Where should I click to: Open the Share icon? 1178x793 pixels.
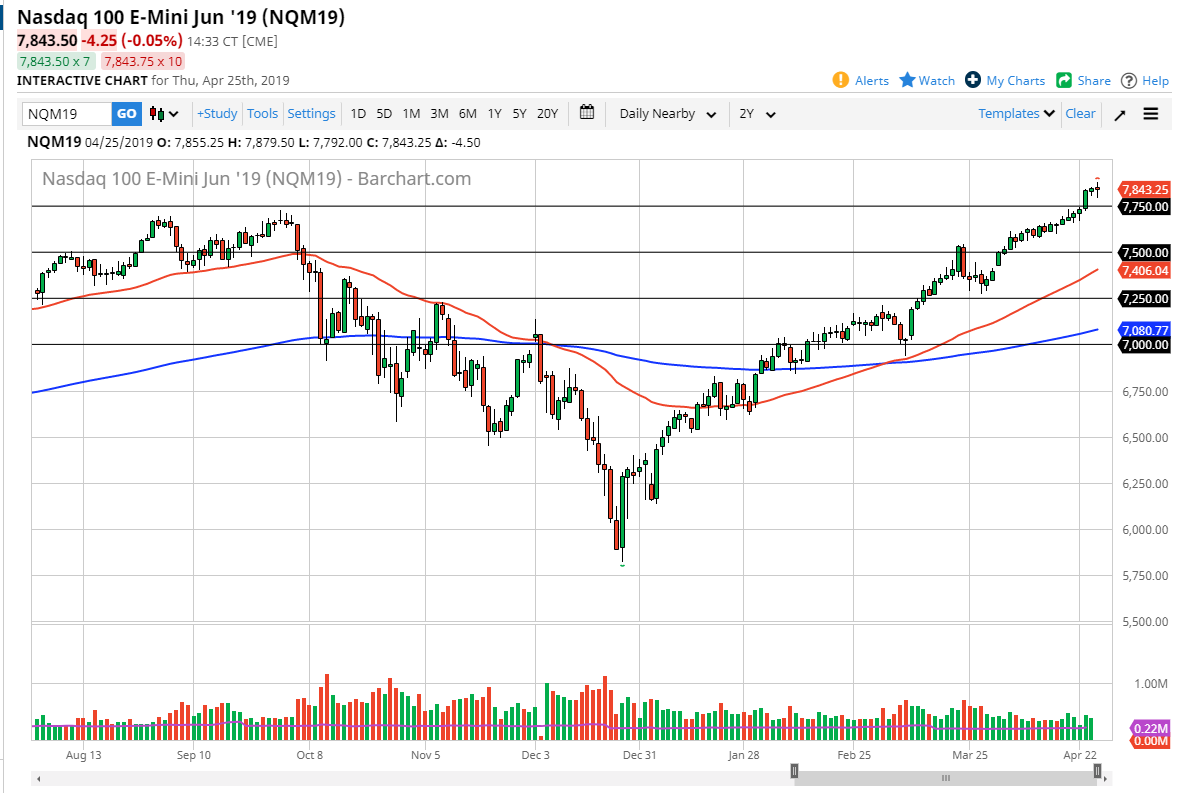pyautogui.click(x=1060, y=81)
